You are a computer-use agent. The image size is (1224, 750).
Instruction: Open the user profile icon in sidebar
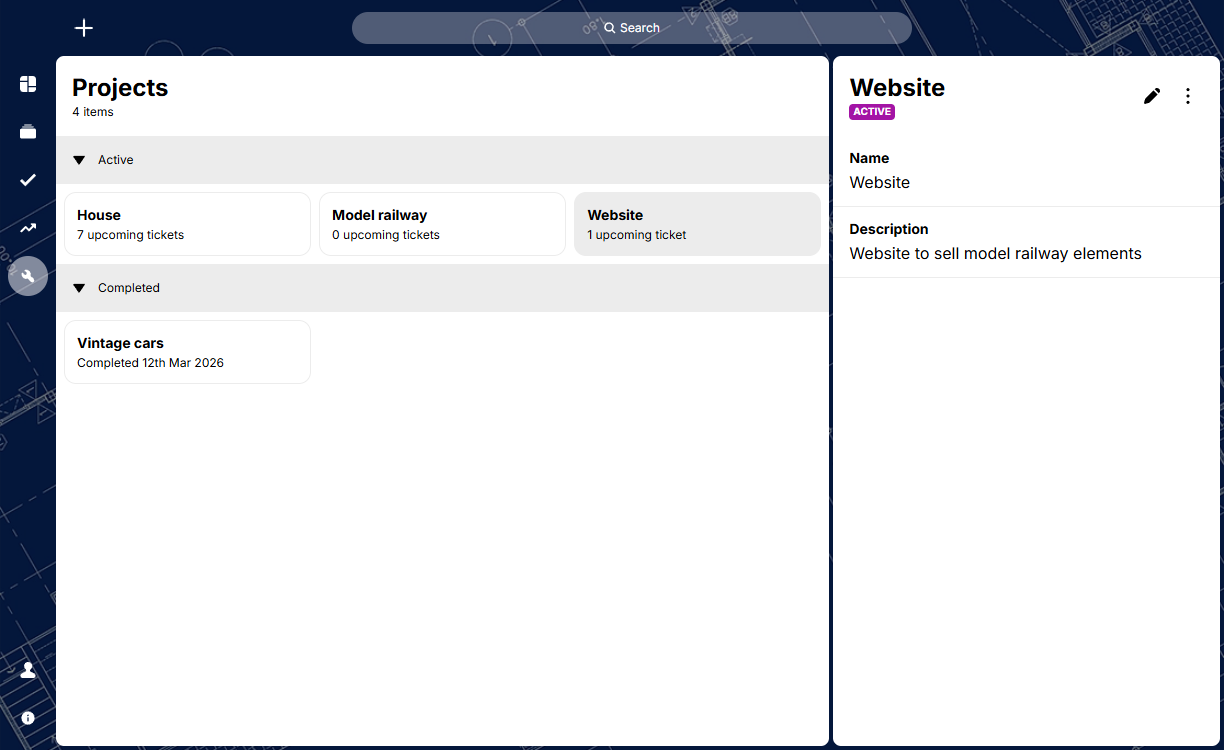[x=28, y=670]
